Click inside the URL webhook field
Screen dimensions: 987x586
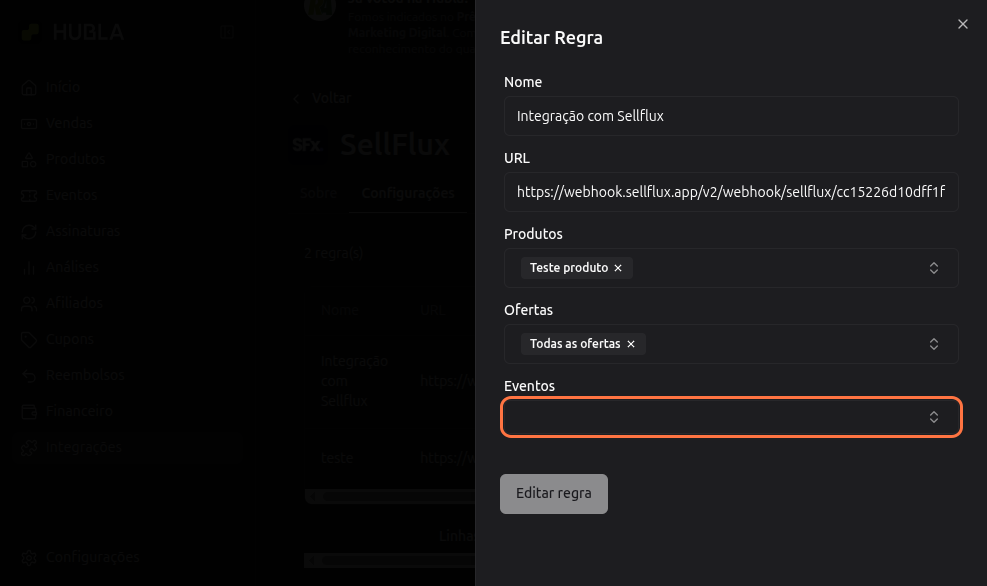(x=730, y=192)
